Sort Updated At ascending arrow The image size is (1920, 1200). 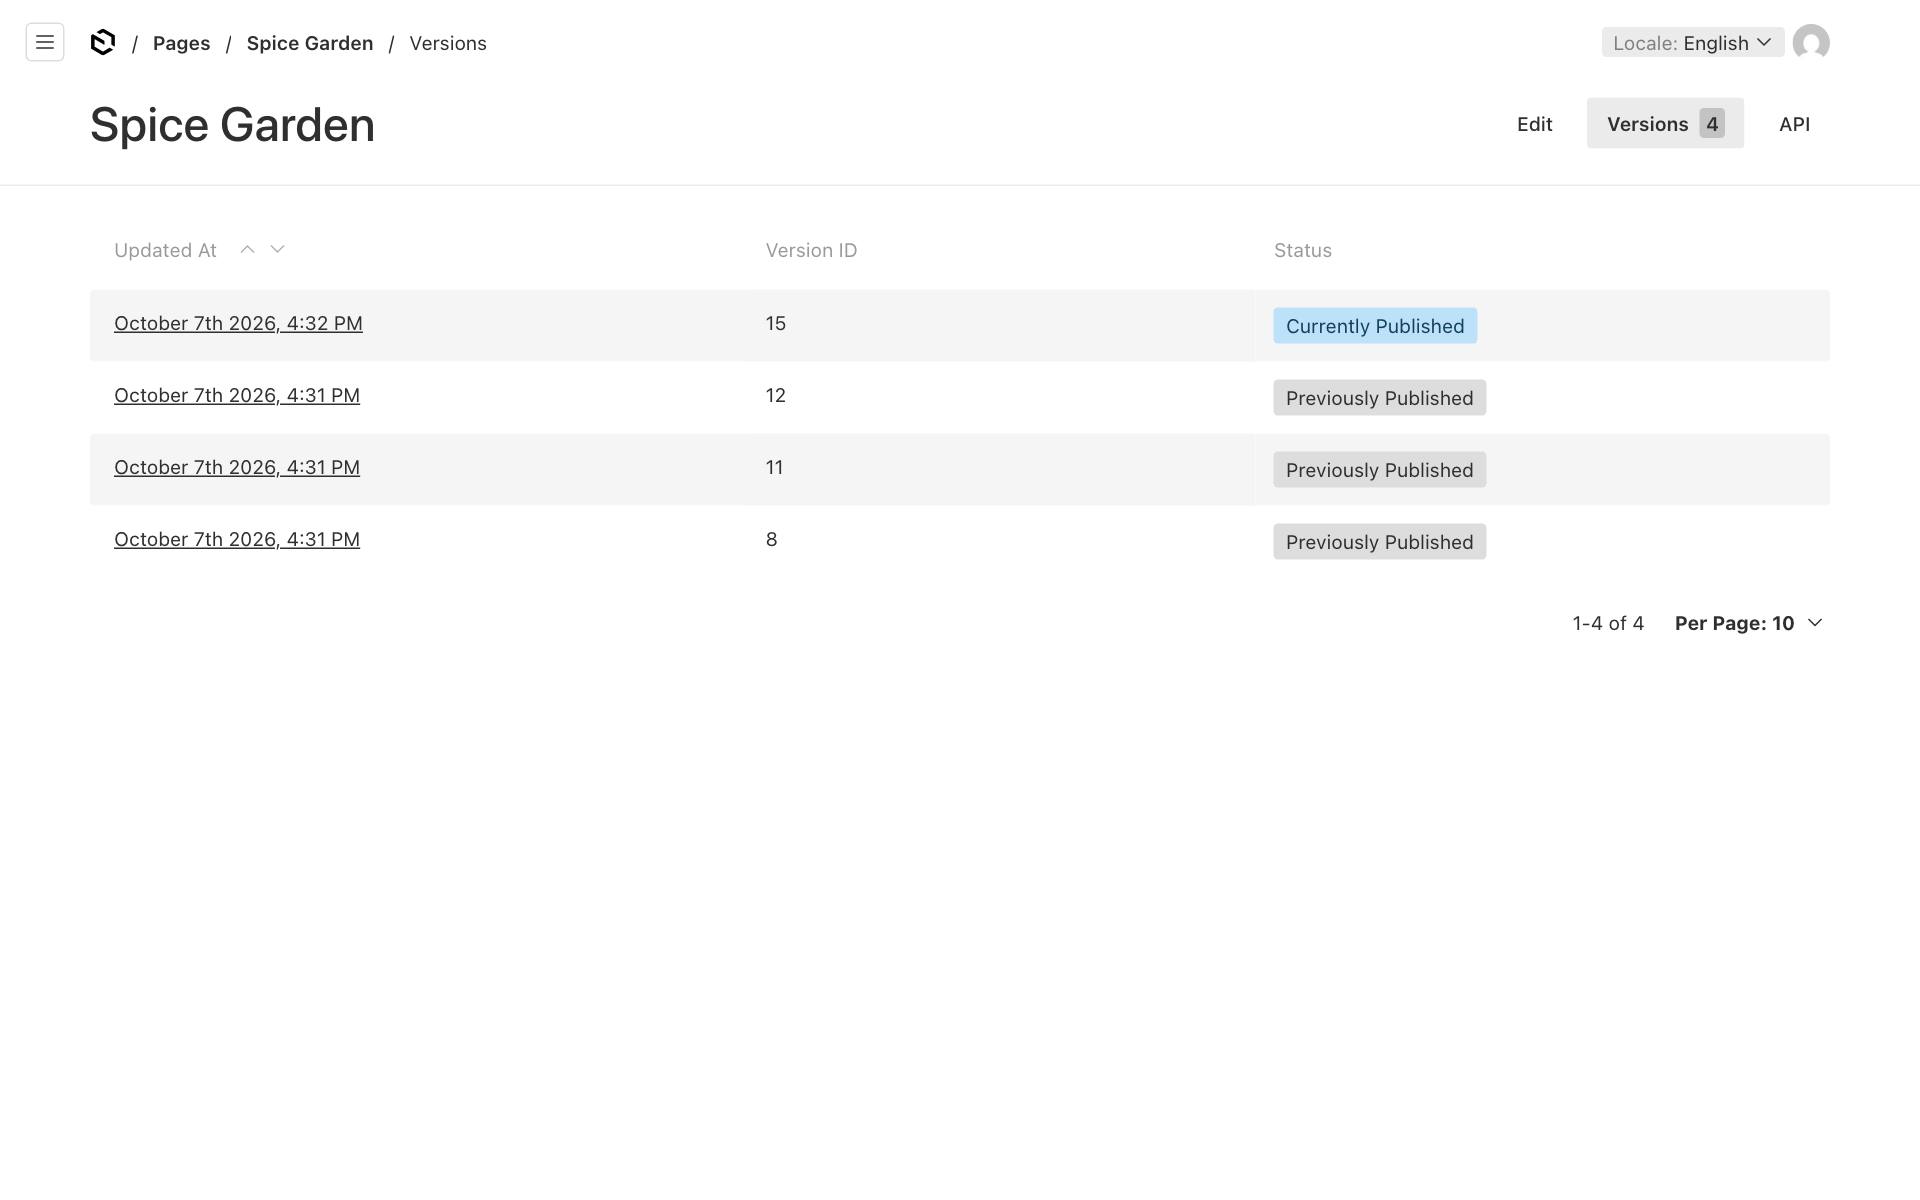coord(247,249)
